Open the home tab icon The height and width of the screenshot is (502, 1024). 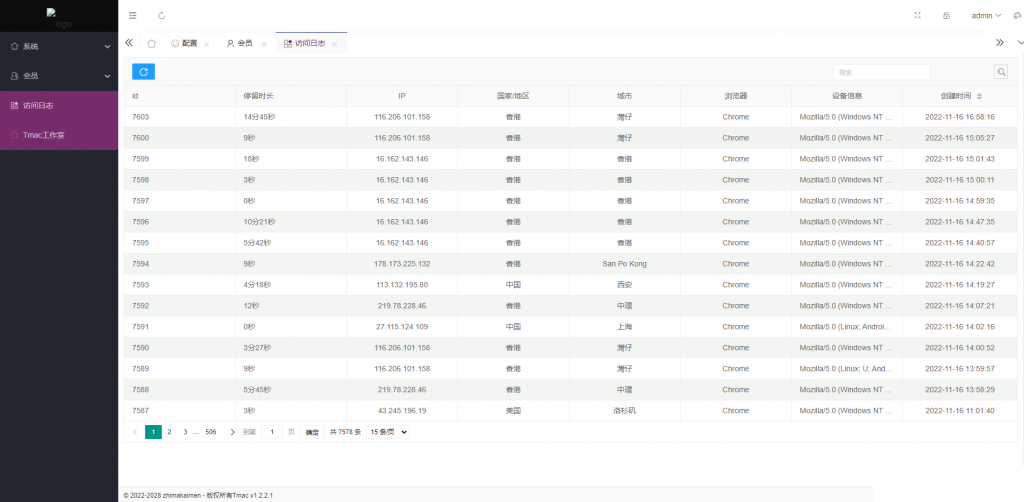151,44
